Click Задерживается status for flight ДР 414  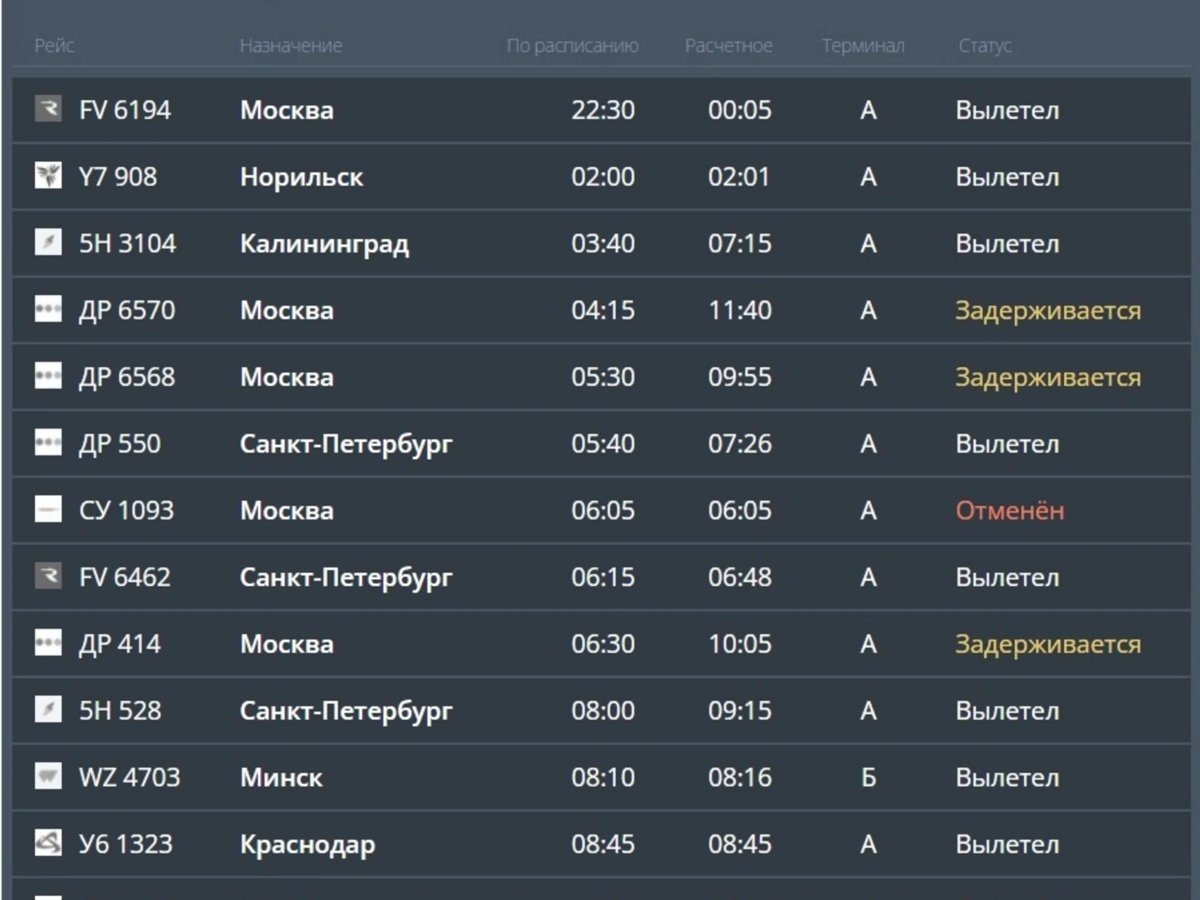[x=1047, y=645]
